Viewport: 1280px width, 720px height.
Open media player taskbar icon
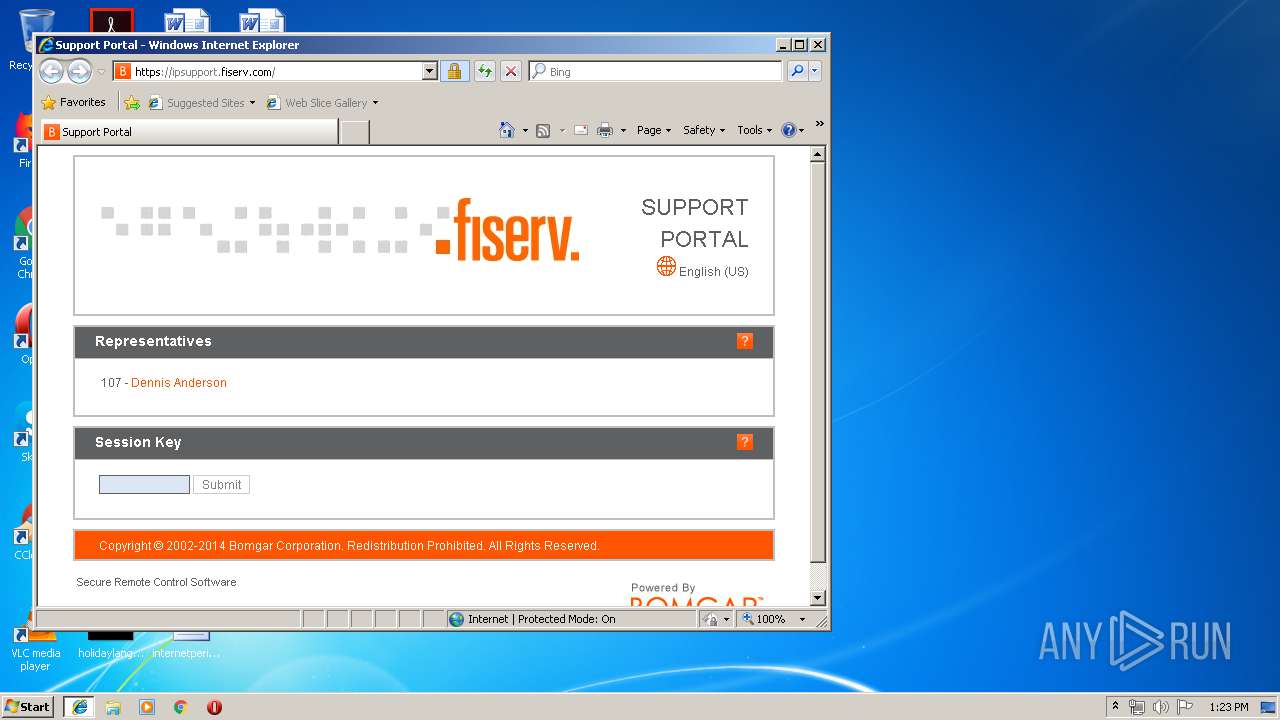pyautogui.click(x=147, y=707)
